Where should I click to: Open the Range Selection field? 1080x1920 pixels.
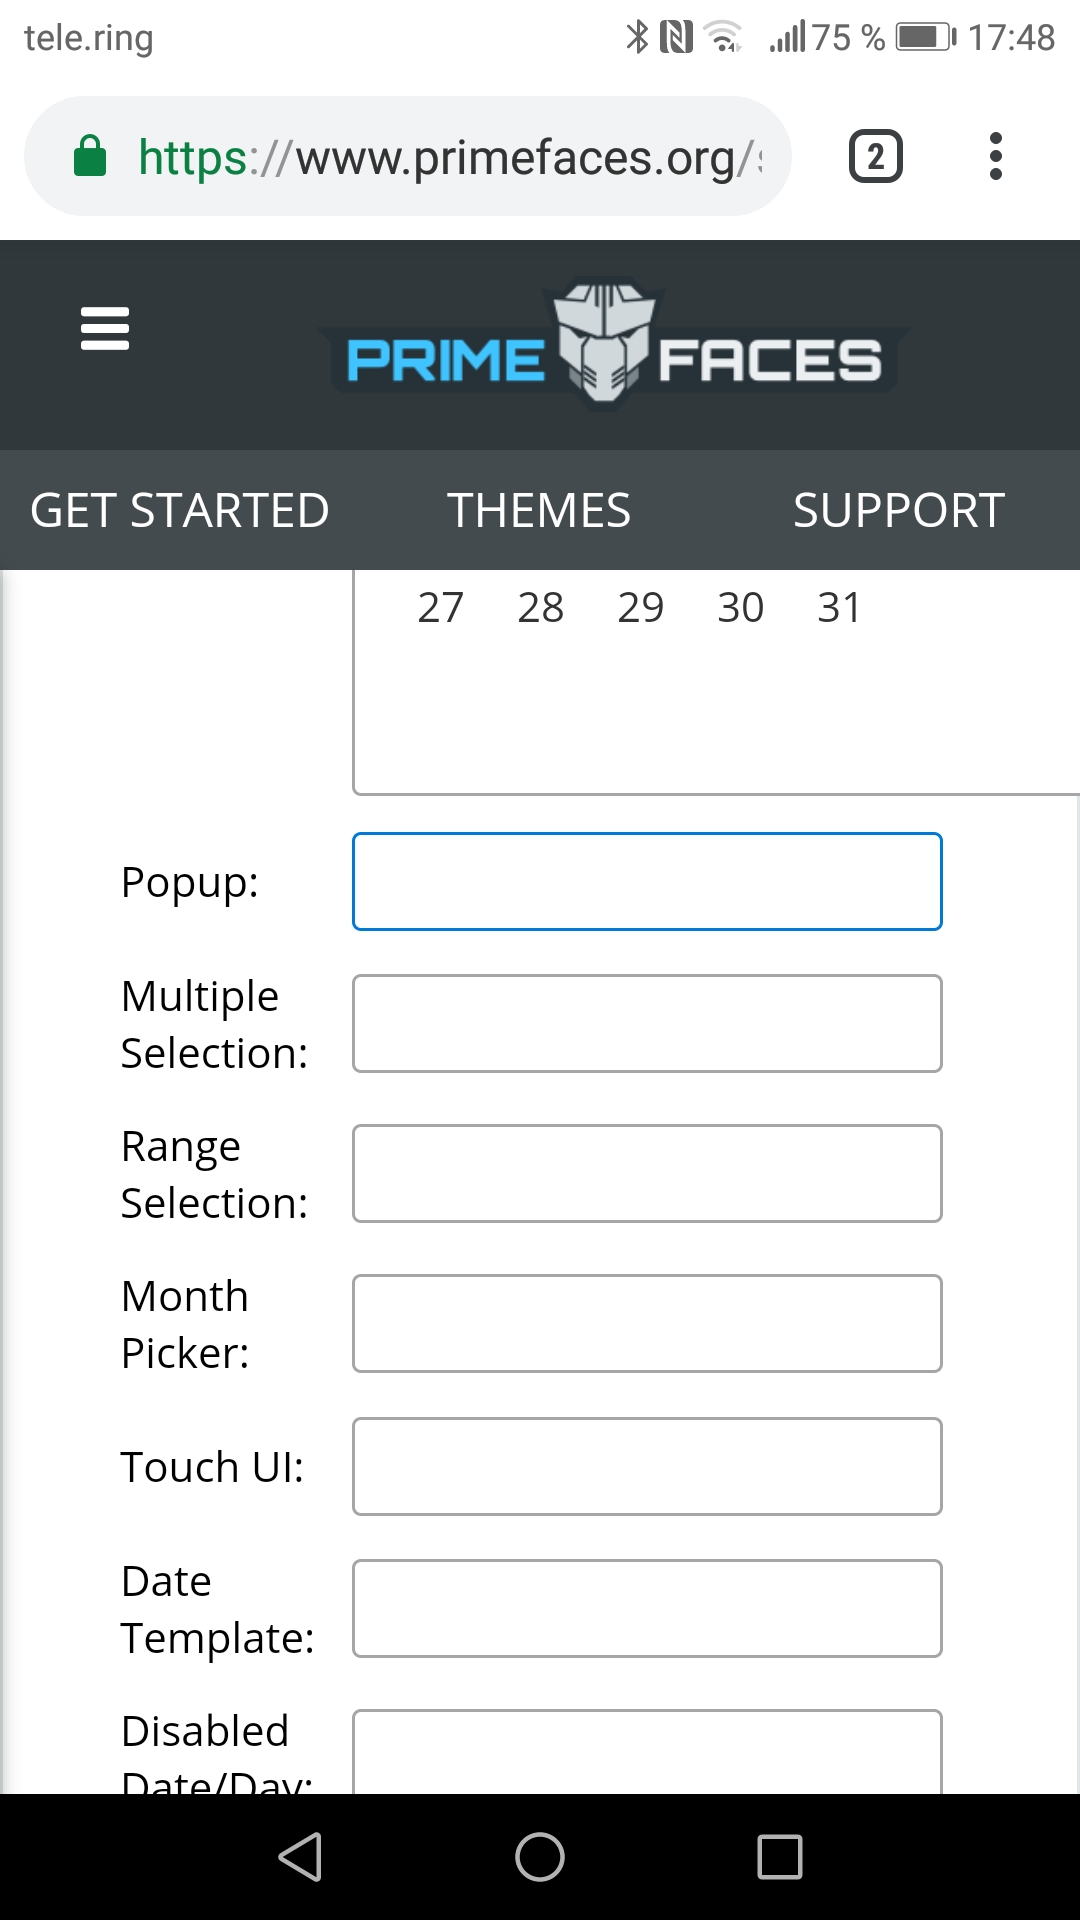(646, 1173)
